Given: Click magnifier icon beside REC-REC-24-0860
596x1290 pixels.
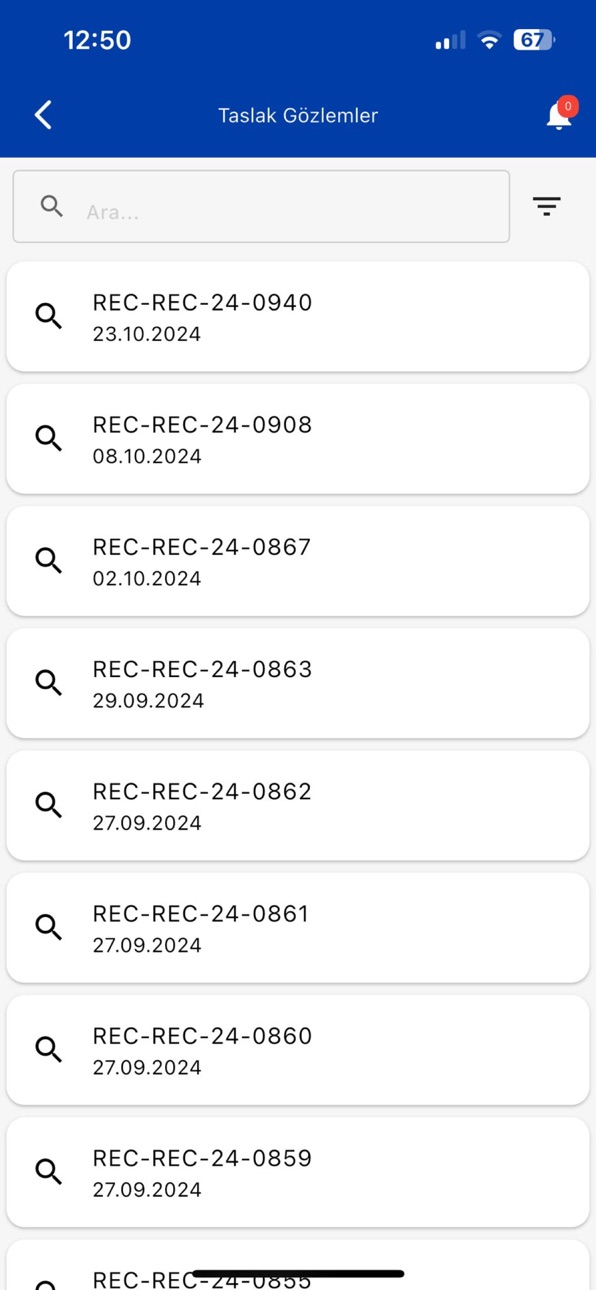Looking at the screenshot, I should point(48,1049).
